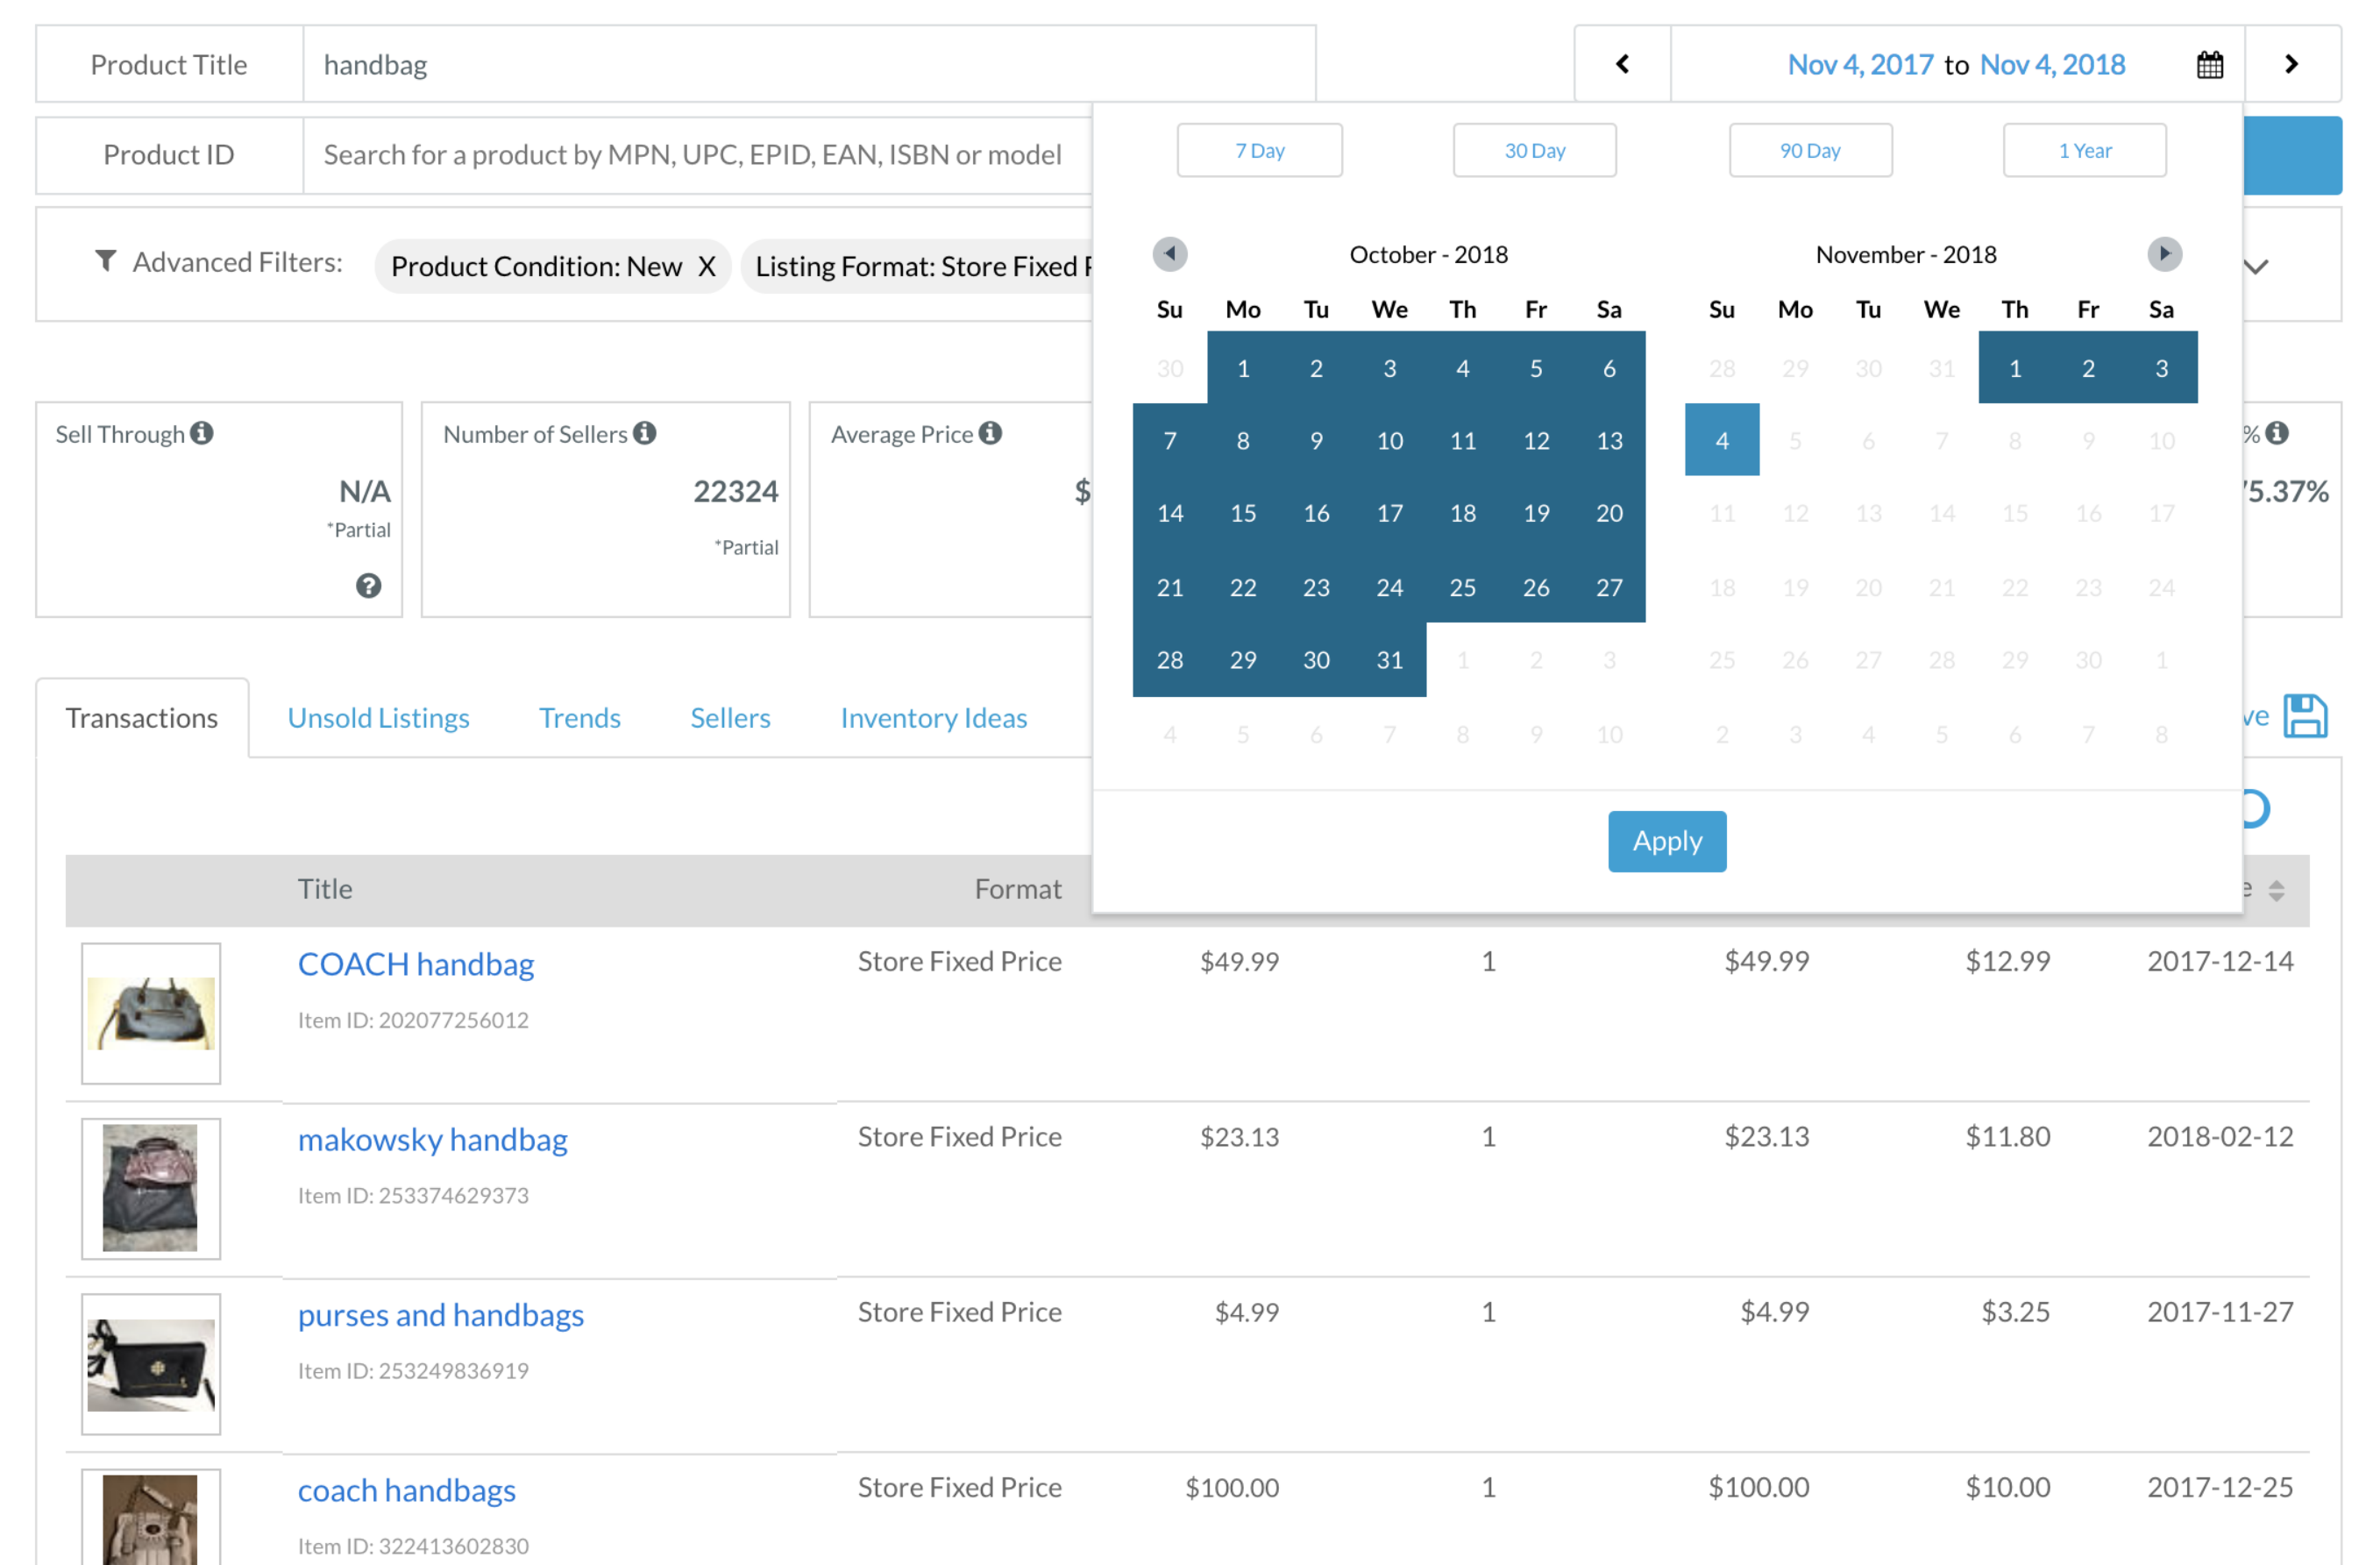
Task: Go to previous date range arrow
Action: 1622,65
